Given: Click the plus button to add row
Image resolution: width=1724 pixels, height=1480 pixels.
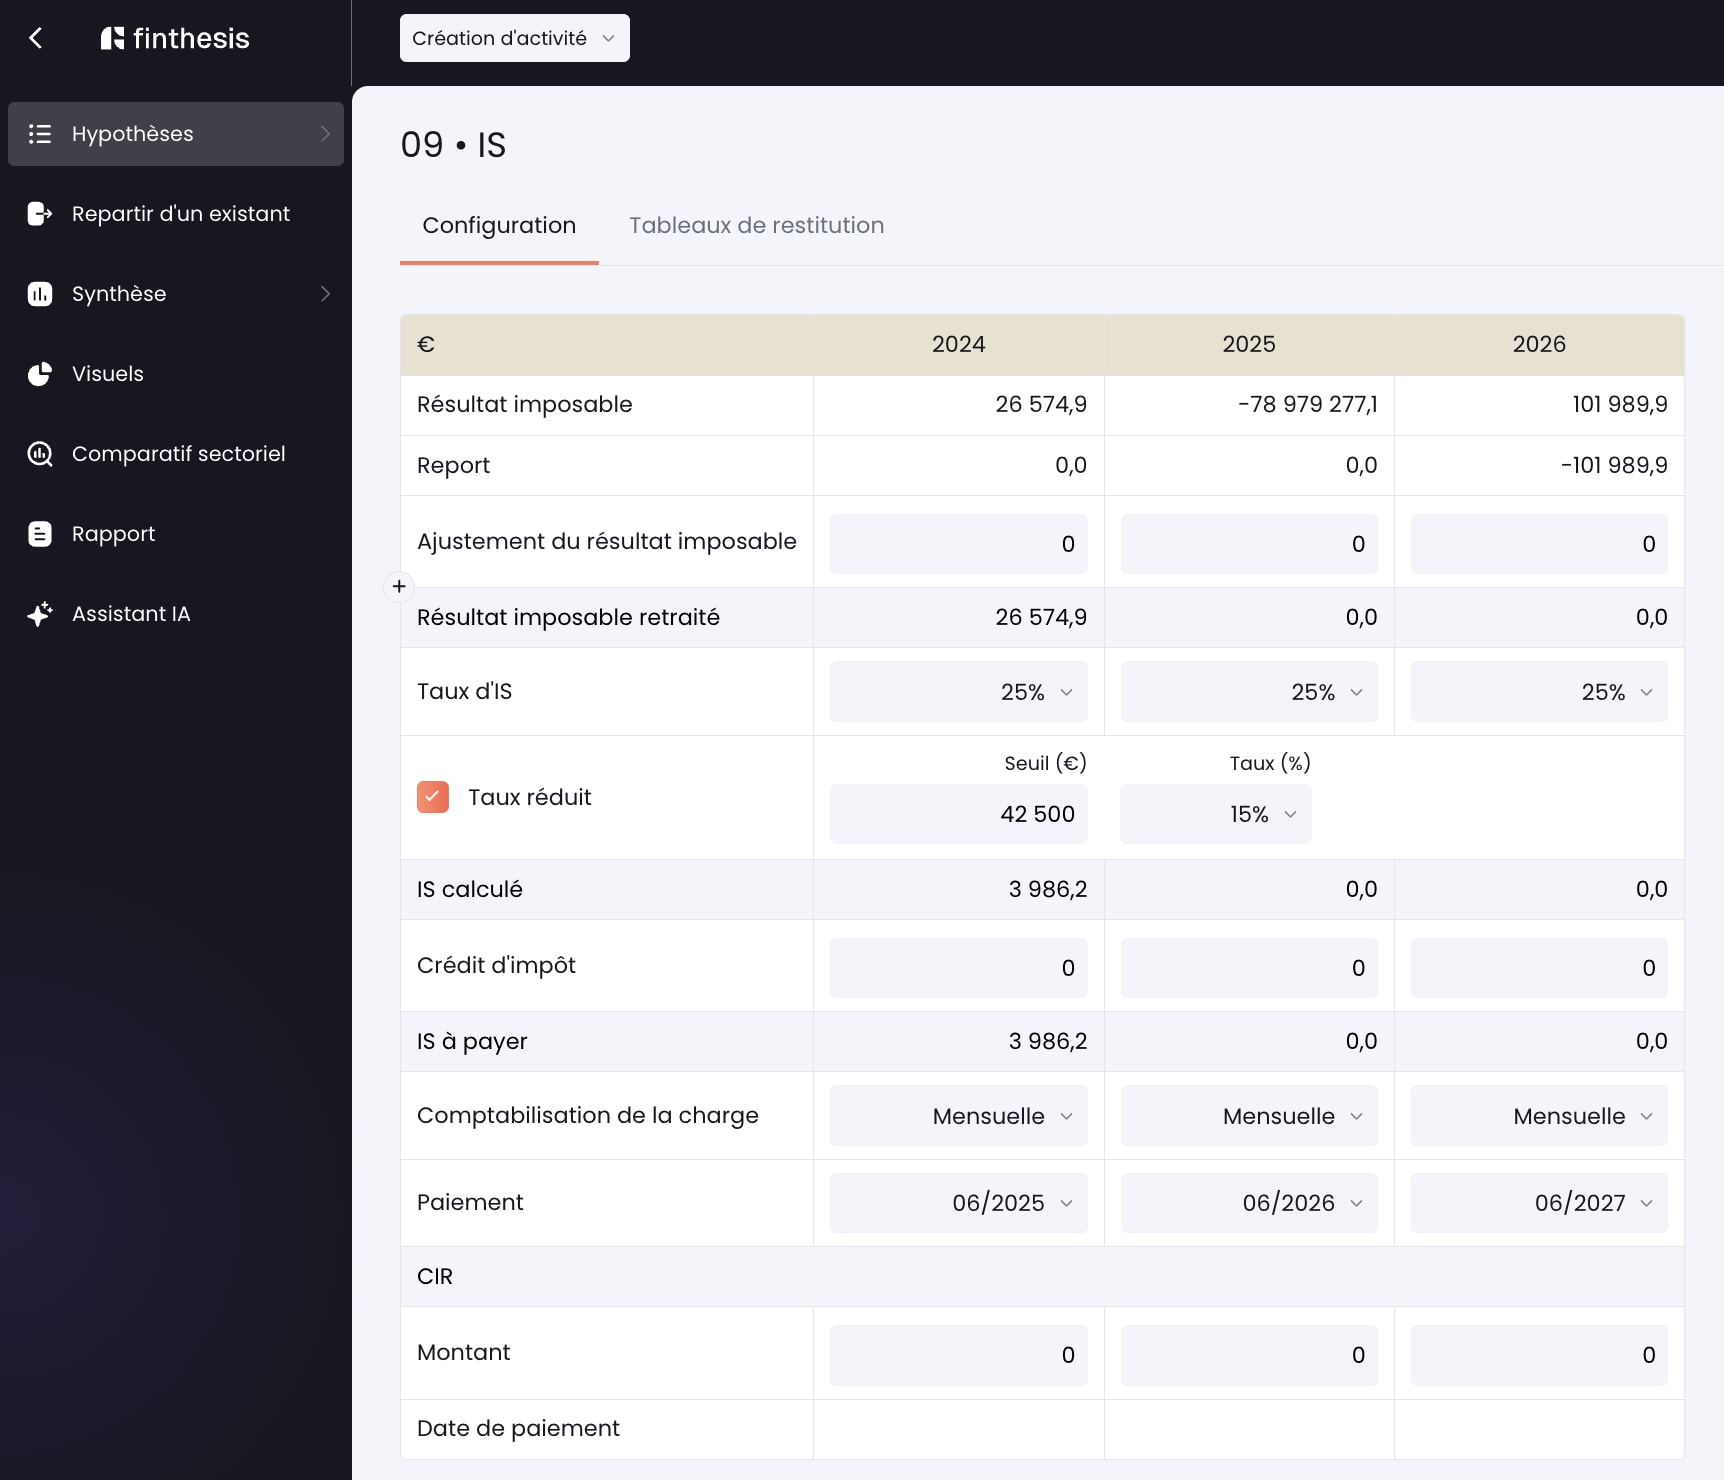Looking at the screenshot, I should (399, 586).
